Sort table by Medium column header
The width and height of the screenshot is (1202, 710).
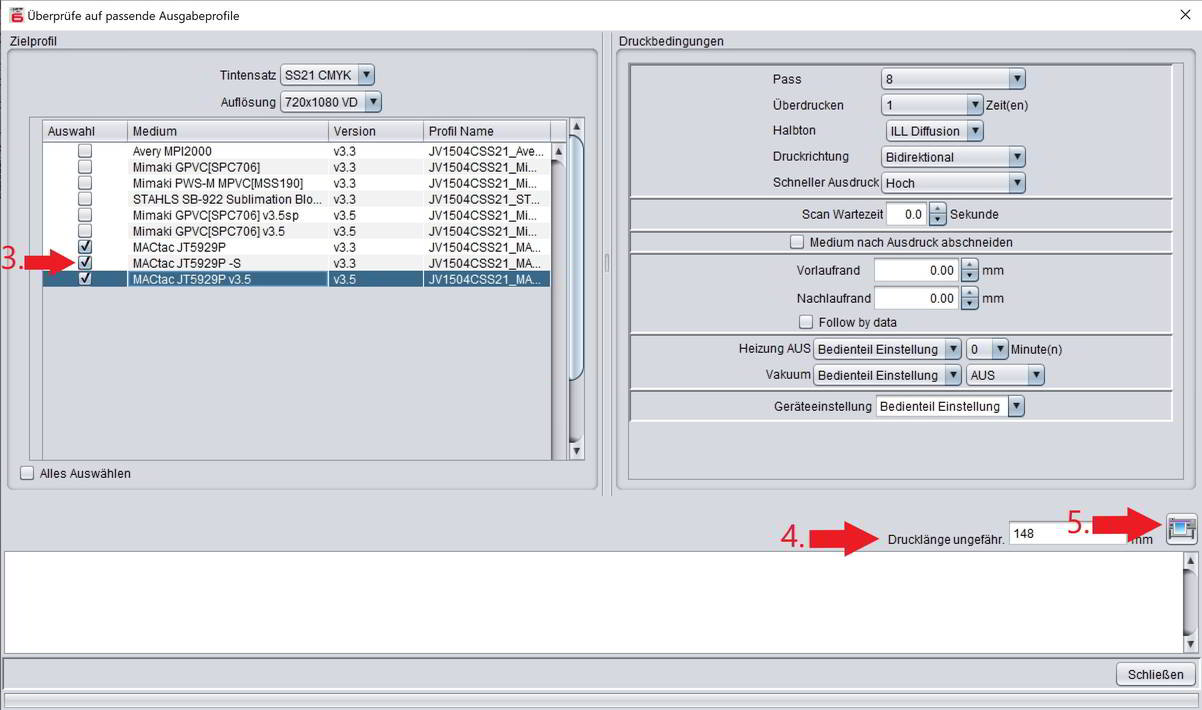tap(227, 131)
